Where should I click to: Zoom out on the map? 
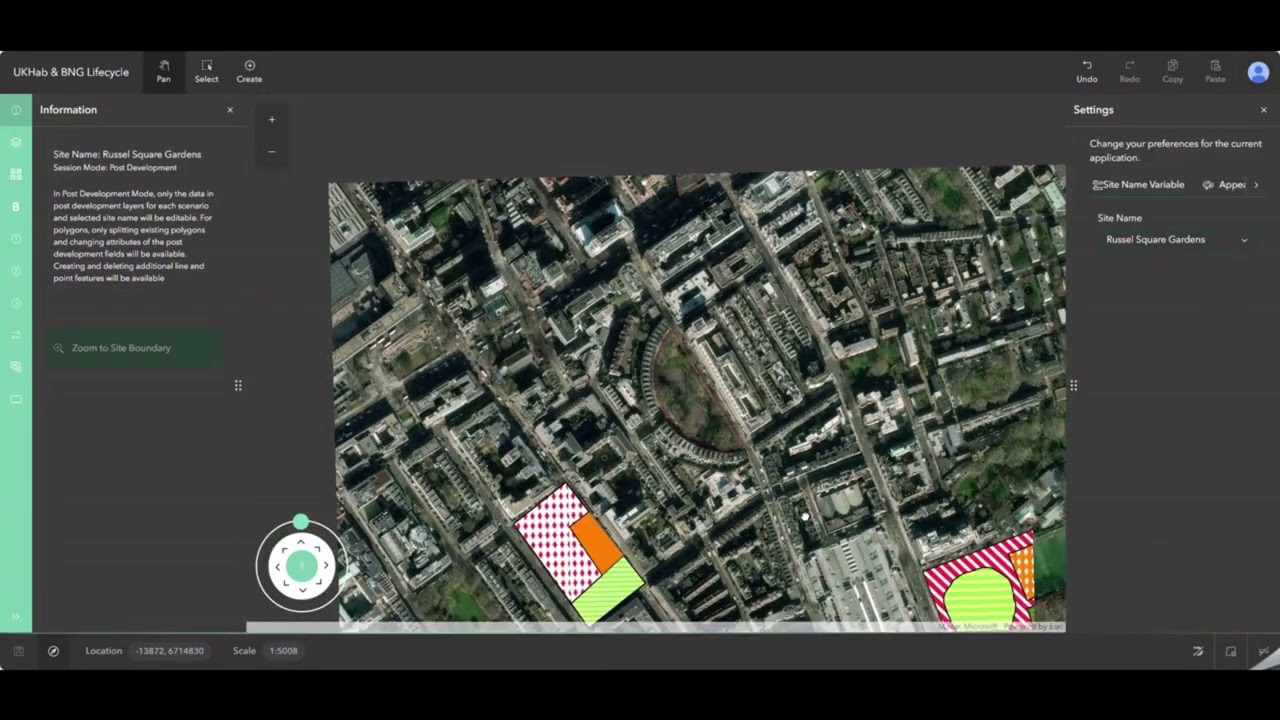click(272, 152)
